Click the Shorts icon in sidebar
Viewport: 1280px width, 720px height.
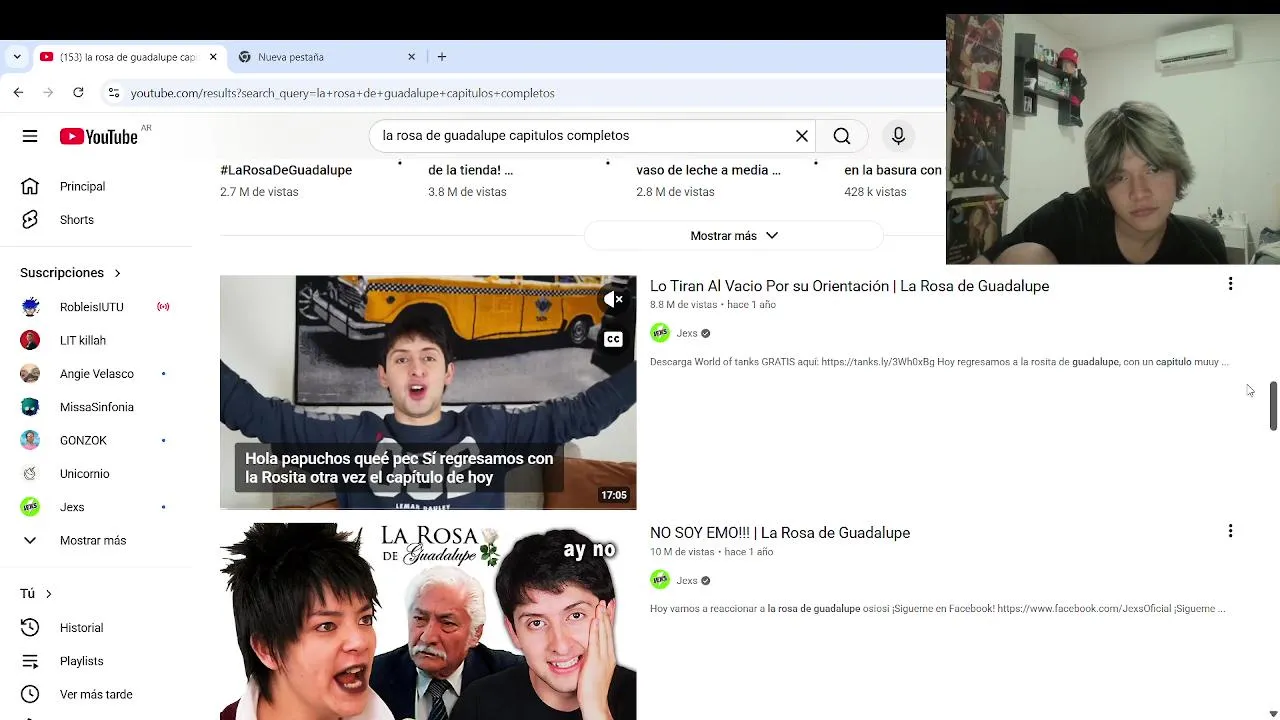click(30, 220)
